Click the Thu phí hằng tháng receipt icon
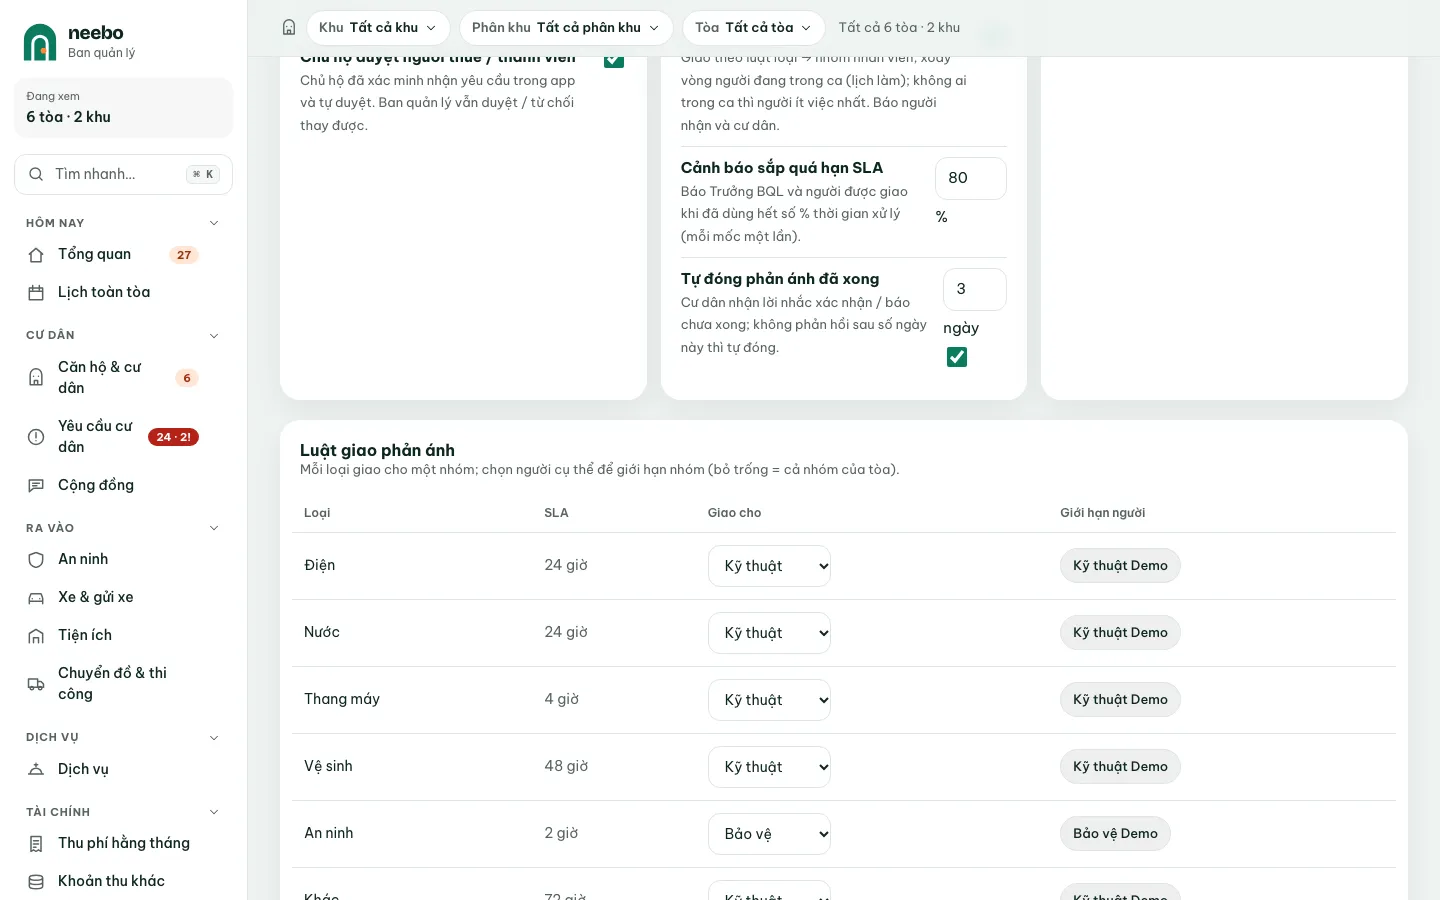The height and width of the screenshot is (900, 1440). click(36, 844)
